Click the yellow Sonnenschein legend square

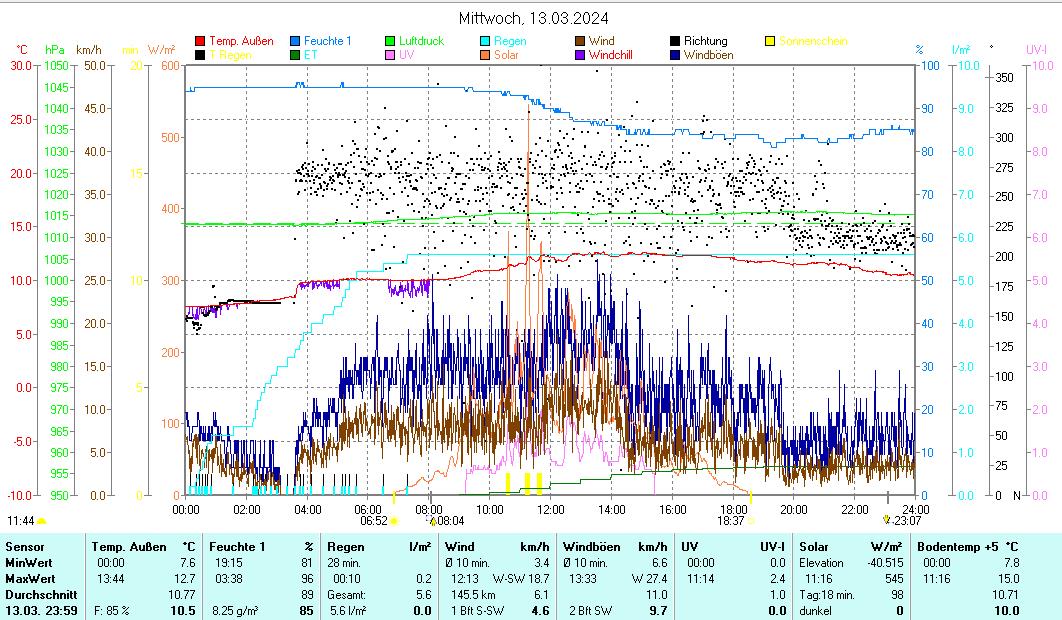point(770,41)
